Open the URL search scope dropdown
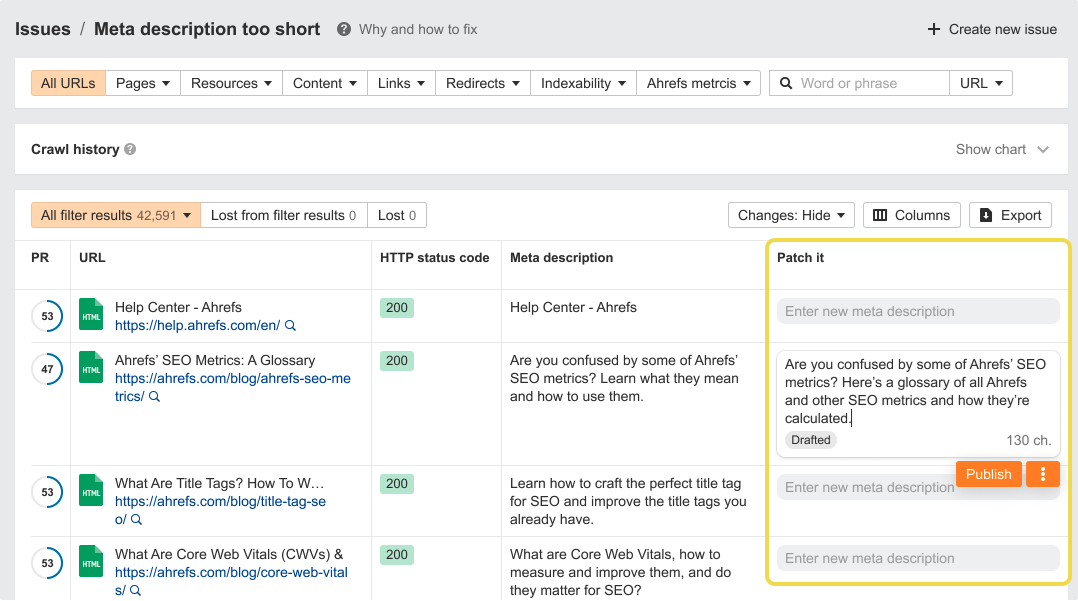This screenshot has height=601, width=1078. click(x=981, y=83)
